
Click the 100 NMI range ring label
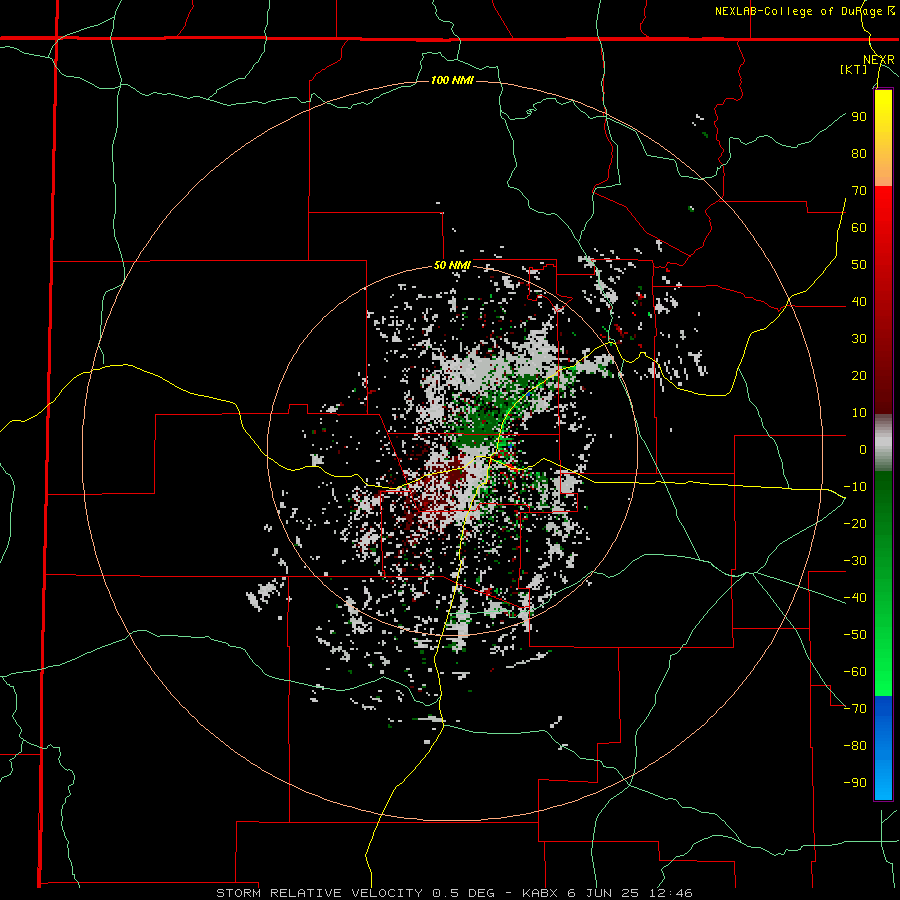[452, 80]
